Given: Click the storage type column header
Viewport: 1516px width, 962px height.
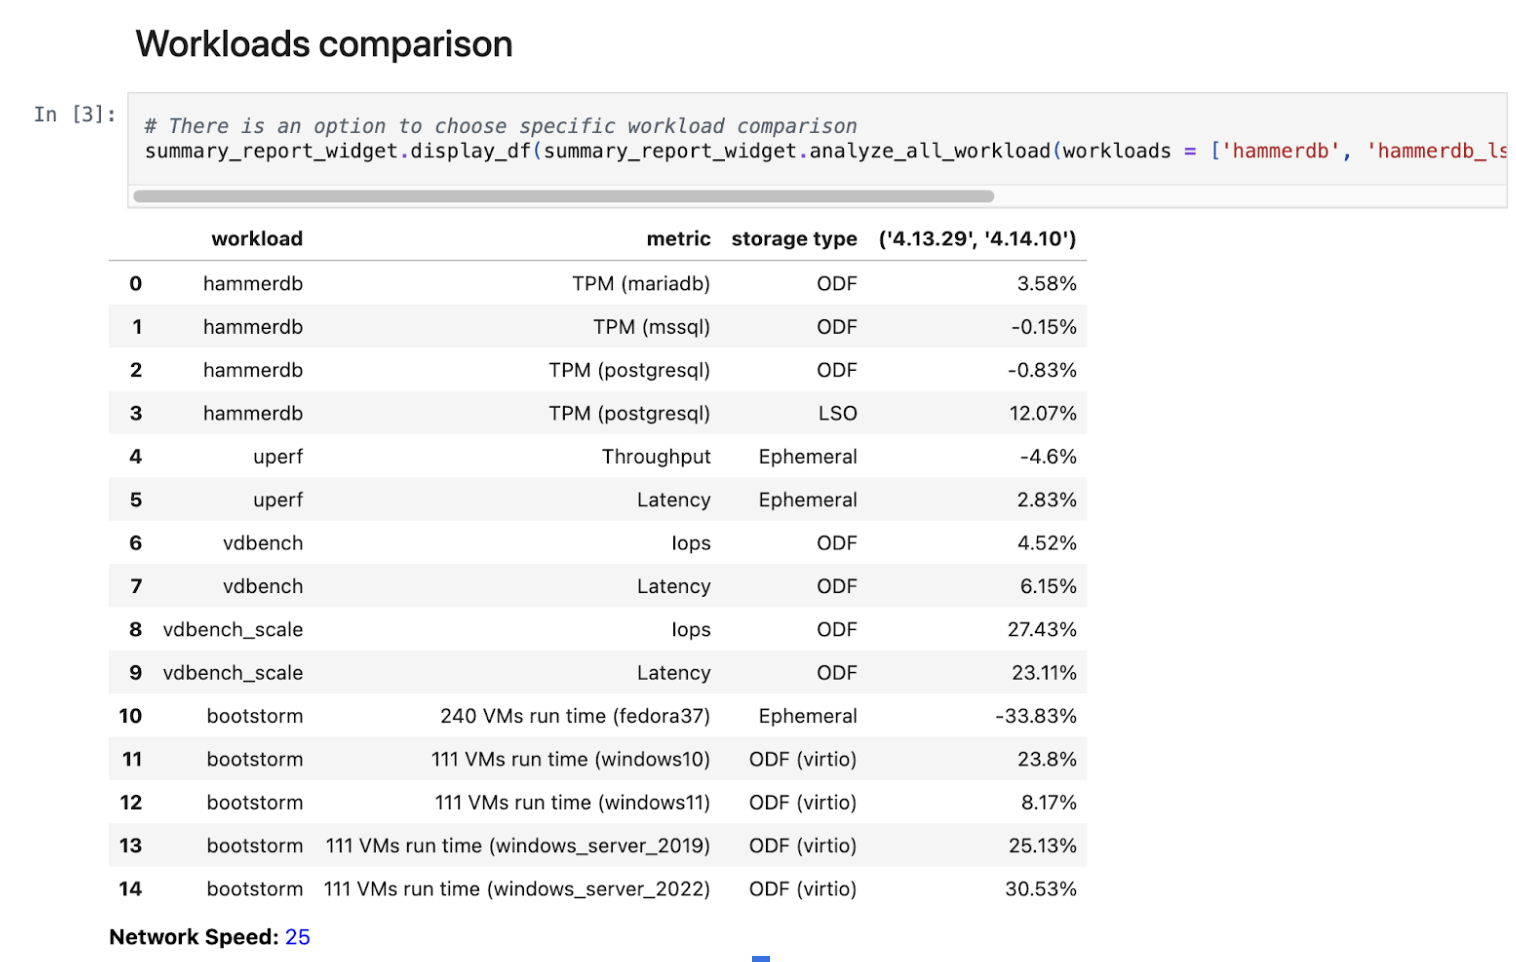Looking at the screenshot, I should 794,239.
